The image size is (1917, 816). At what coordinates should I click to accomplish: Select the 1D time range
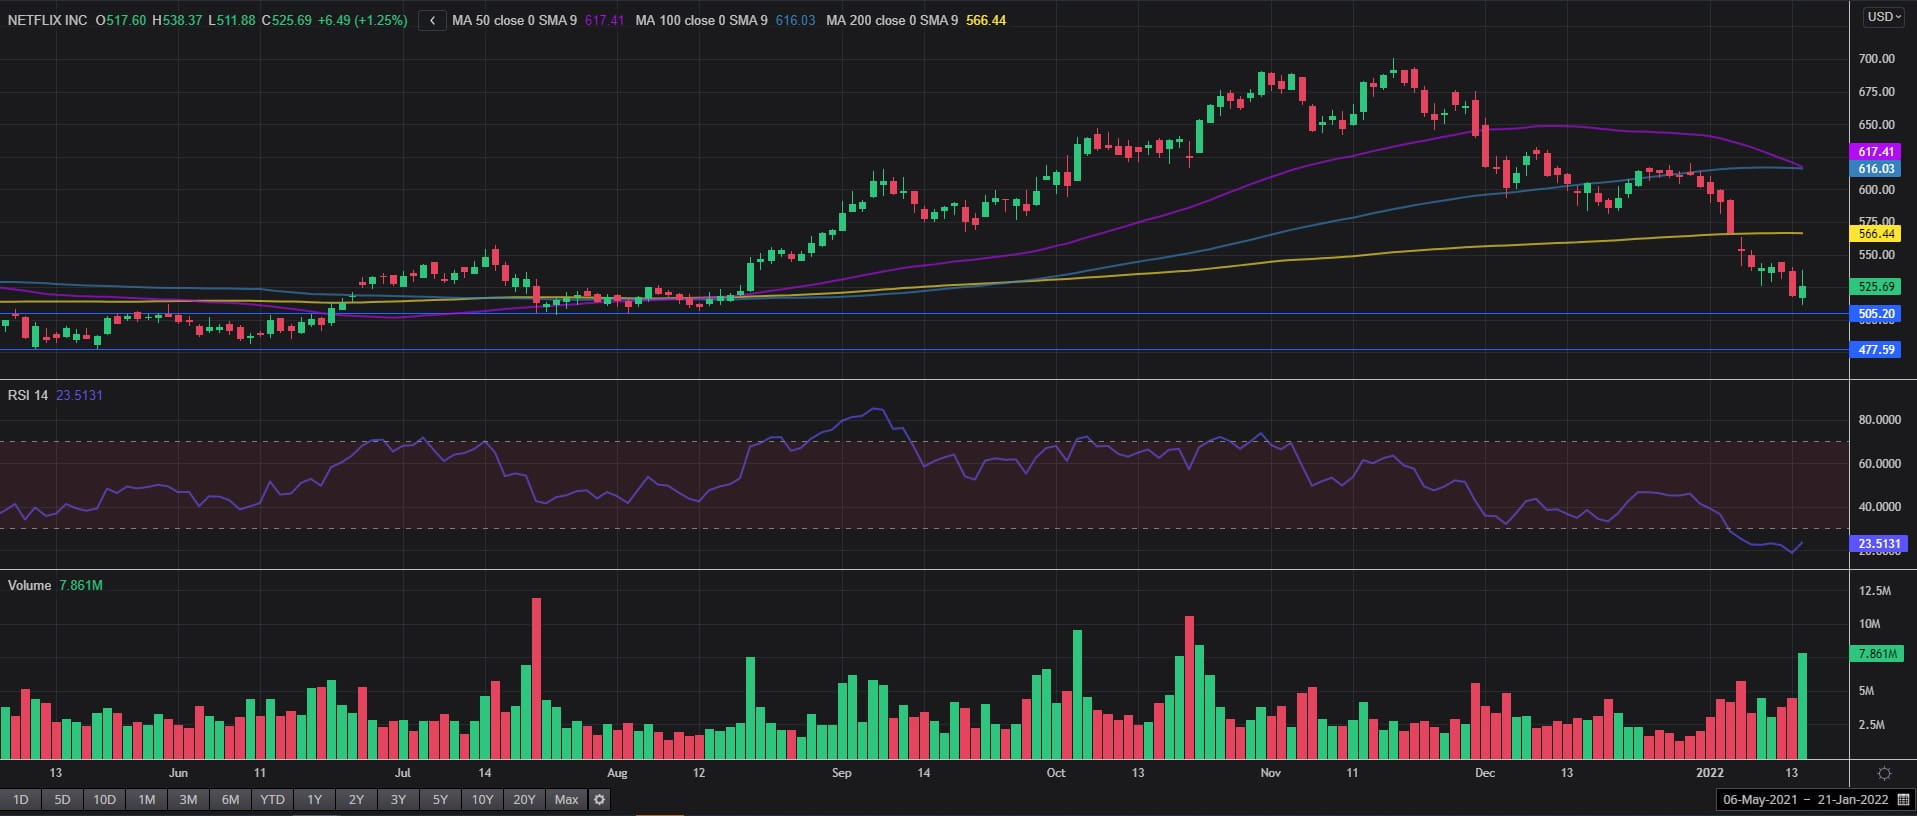click(x=20, y=799)
